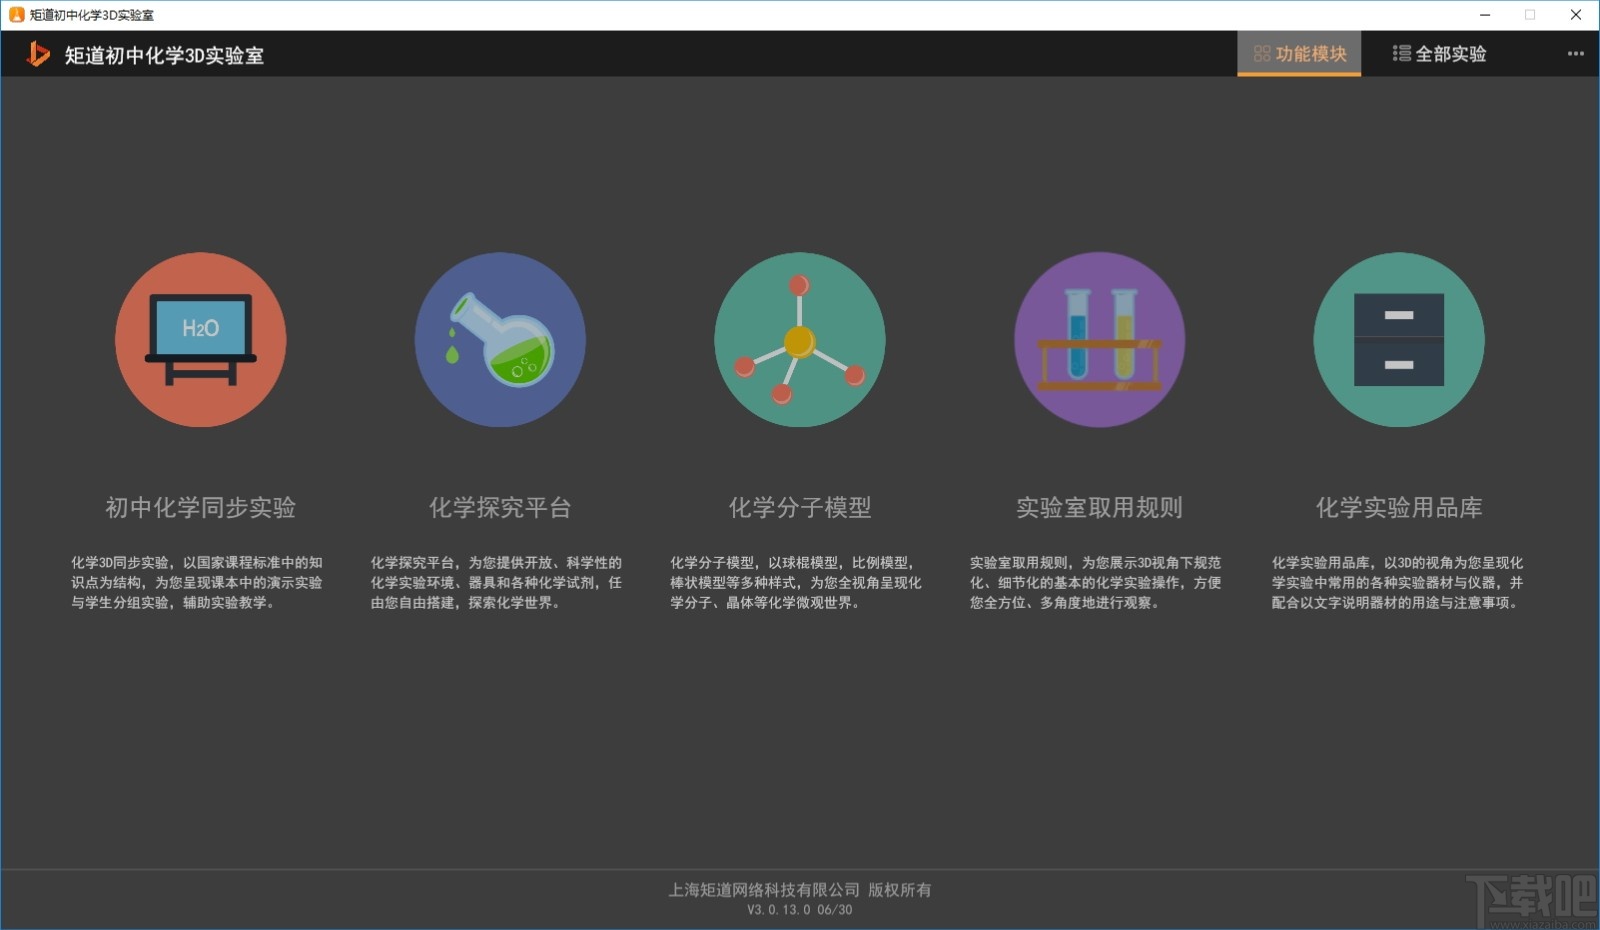Open the molecule model icon
This screenshot has height=930, width=1600.
(800, 340)
